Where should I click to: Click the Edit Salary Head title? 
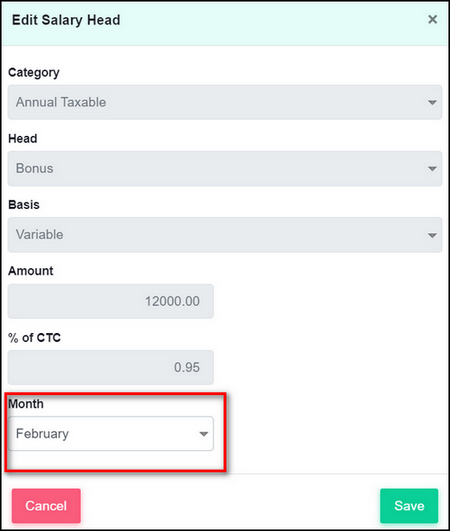click(66, 20)
